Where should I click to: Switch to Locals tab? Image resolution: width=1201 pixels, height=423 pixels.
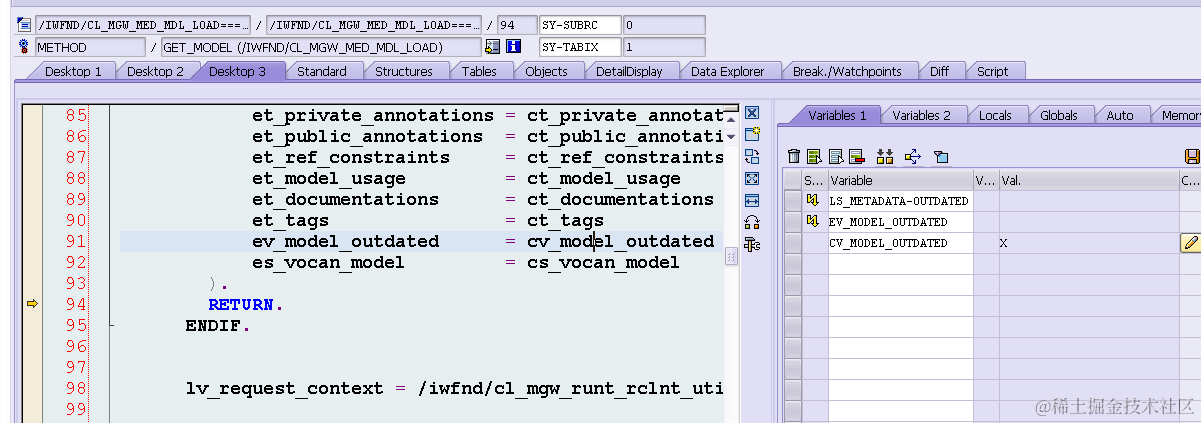[x=995, y=115]
